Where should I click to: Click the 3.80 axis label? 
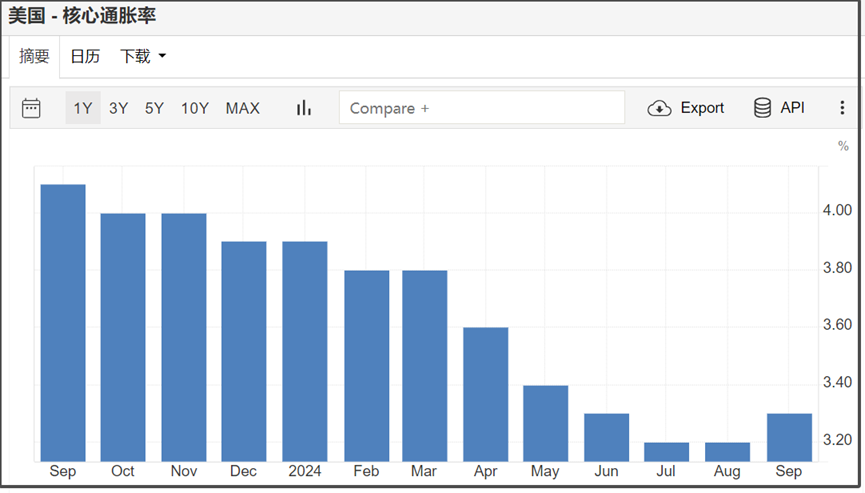coord(837,267)
